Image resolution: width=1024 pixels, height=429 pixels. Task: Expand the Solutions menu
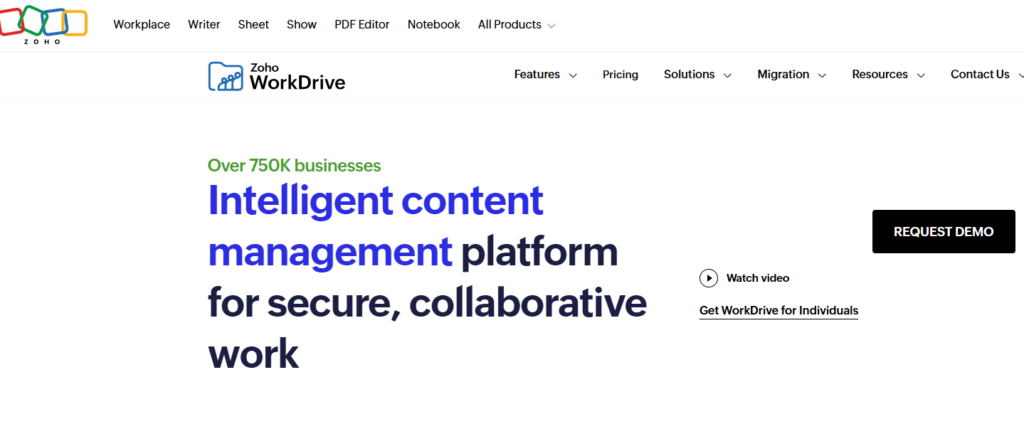click(697, 74)
